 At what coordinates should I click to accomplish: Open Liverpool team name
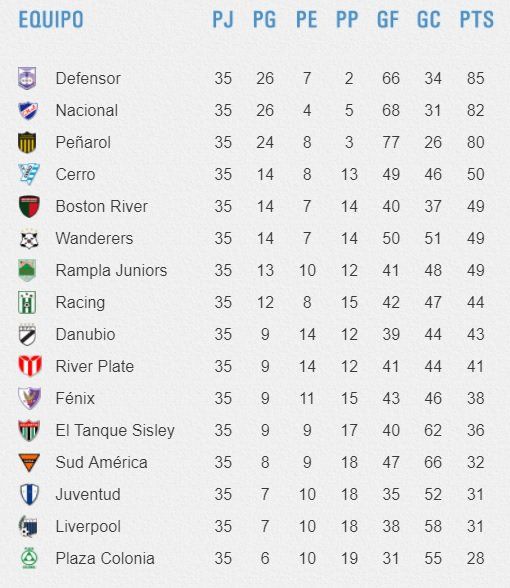pos(88,526)
